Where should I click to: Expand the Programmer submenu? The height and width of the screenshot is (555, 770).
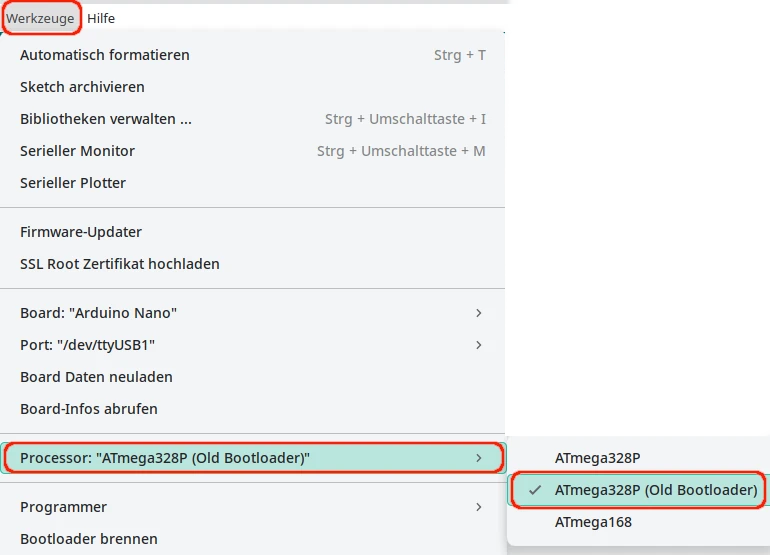(x=63, y=507)
